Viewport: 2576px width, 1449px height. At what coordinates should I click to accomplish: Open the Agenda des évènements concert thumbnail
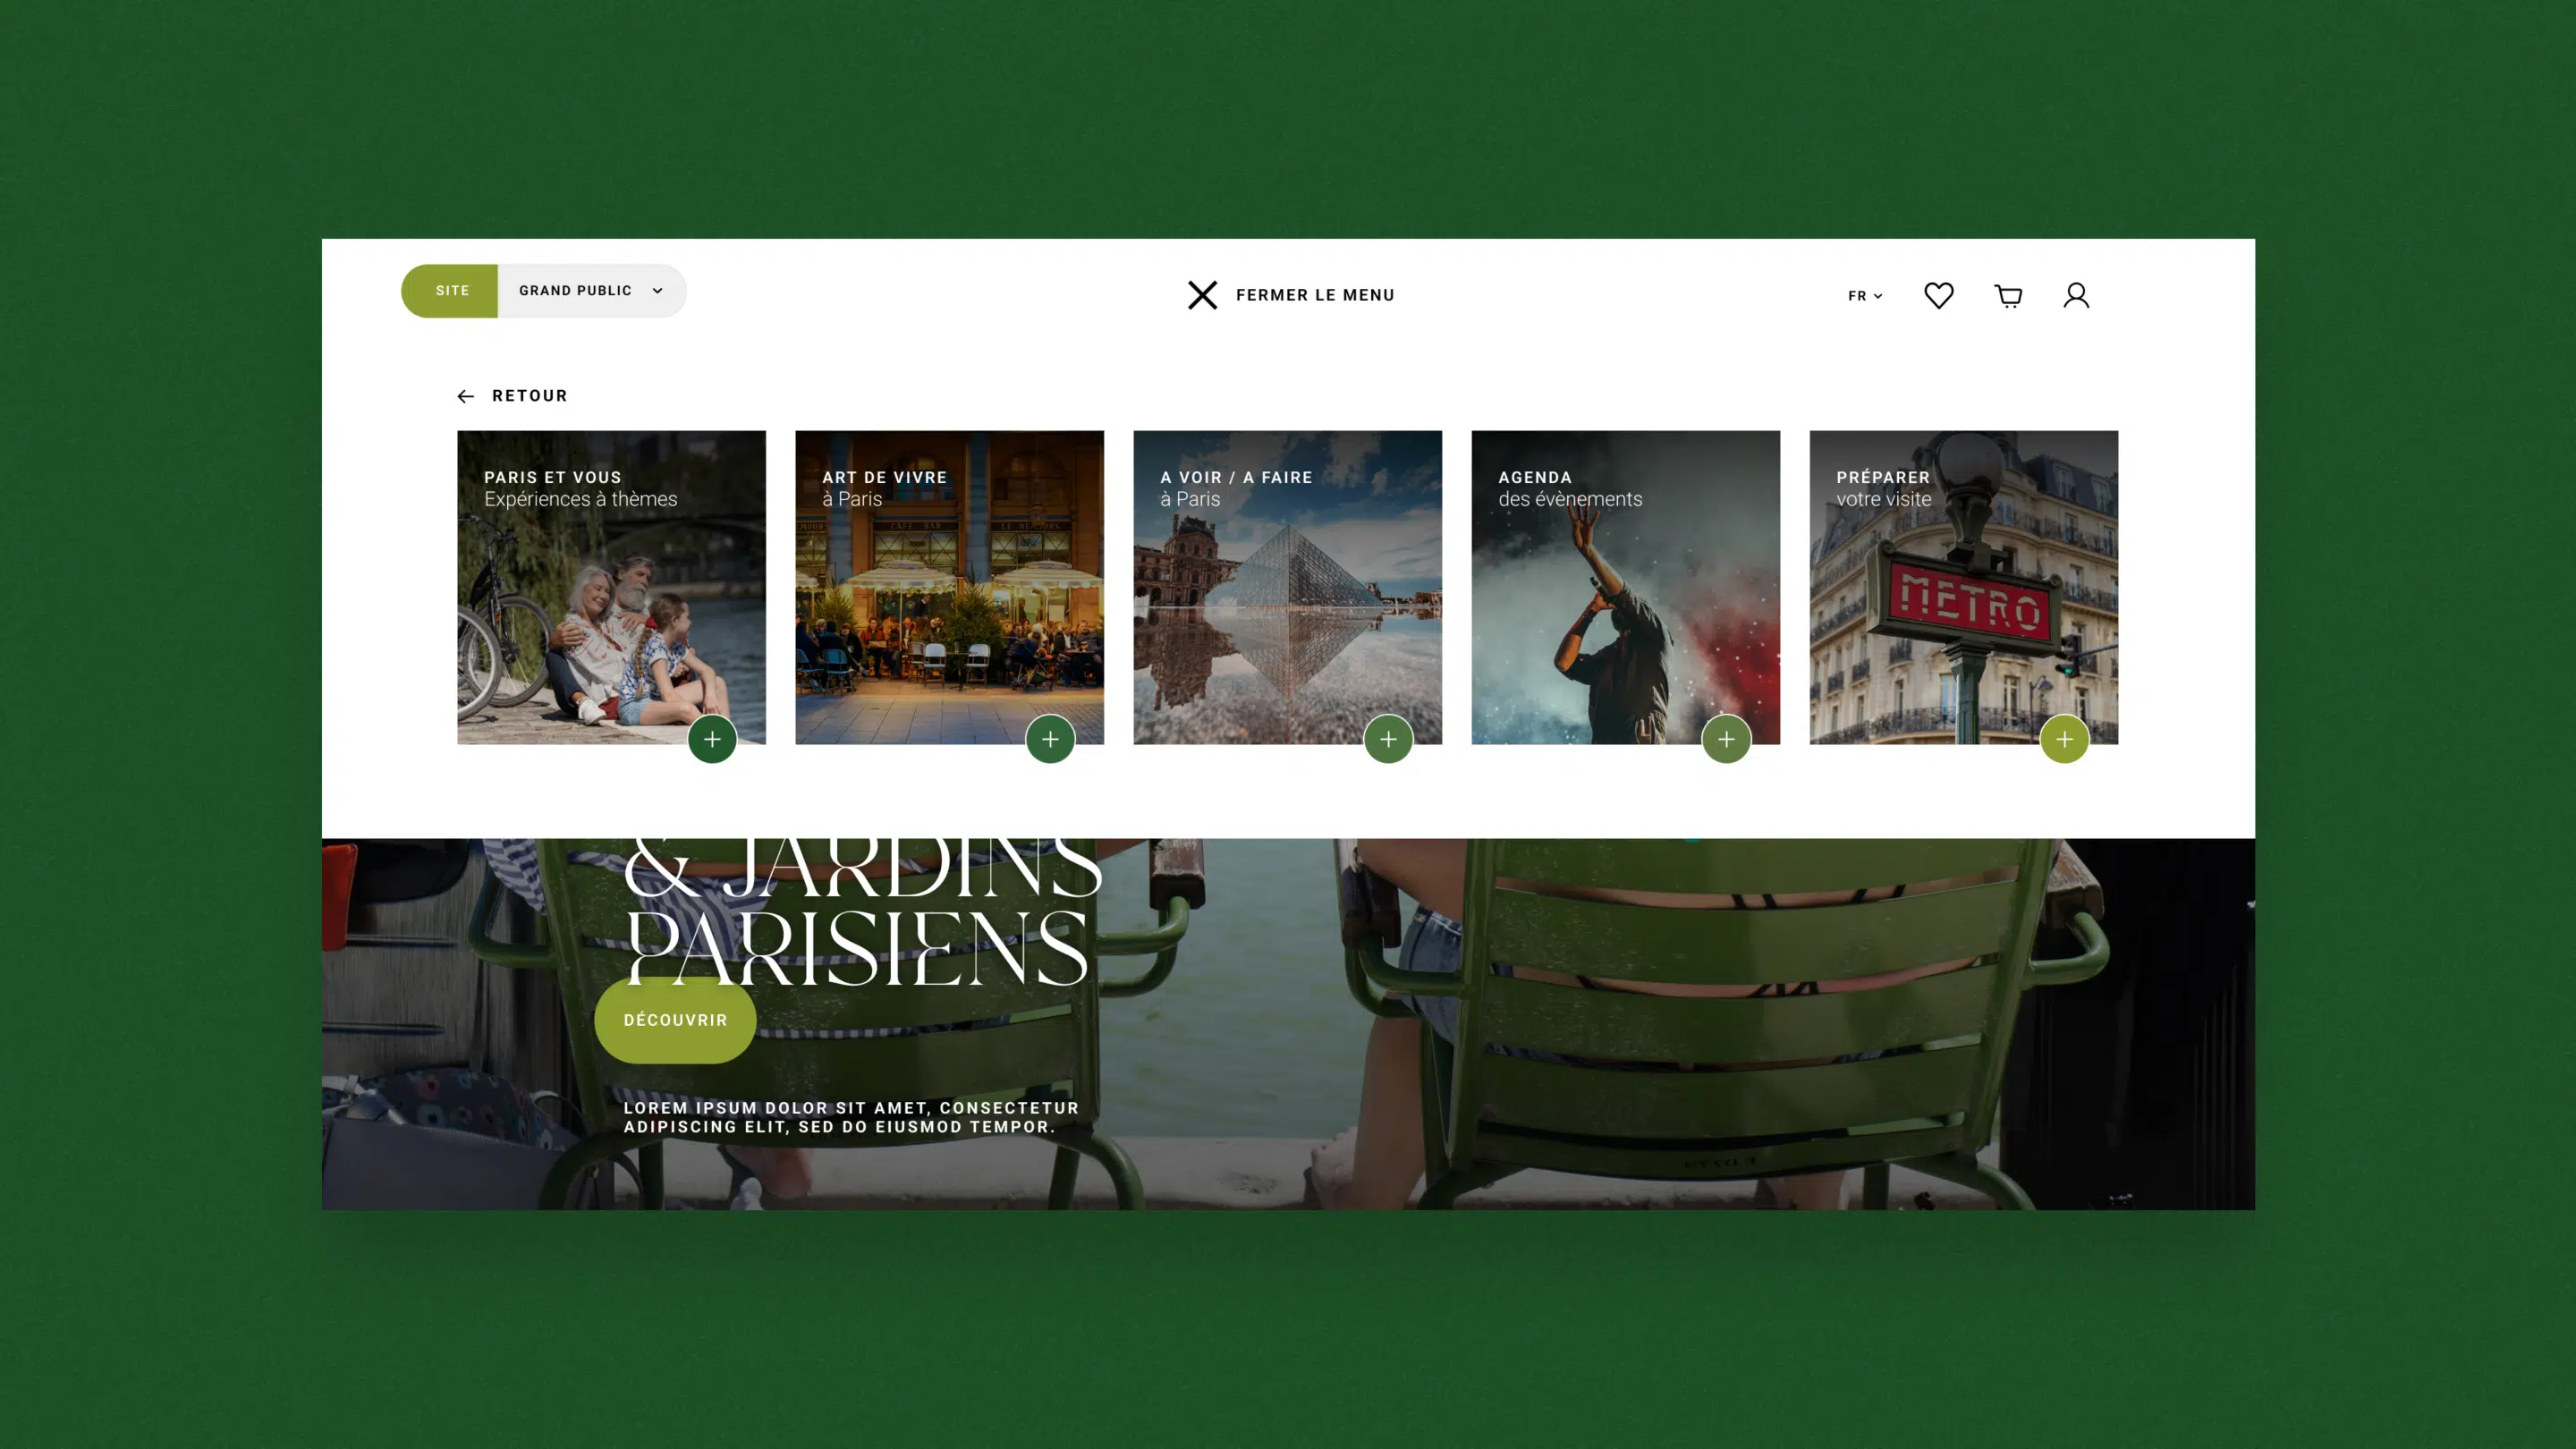1625,600
